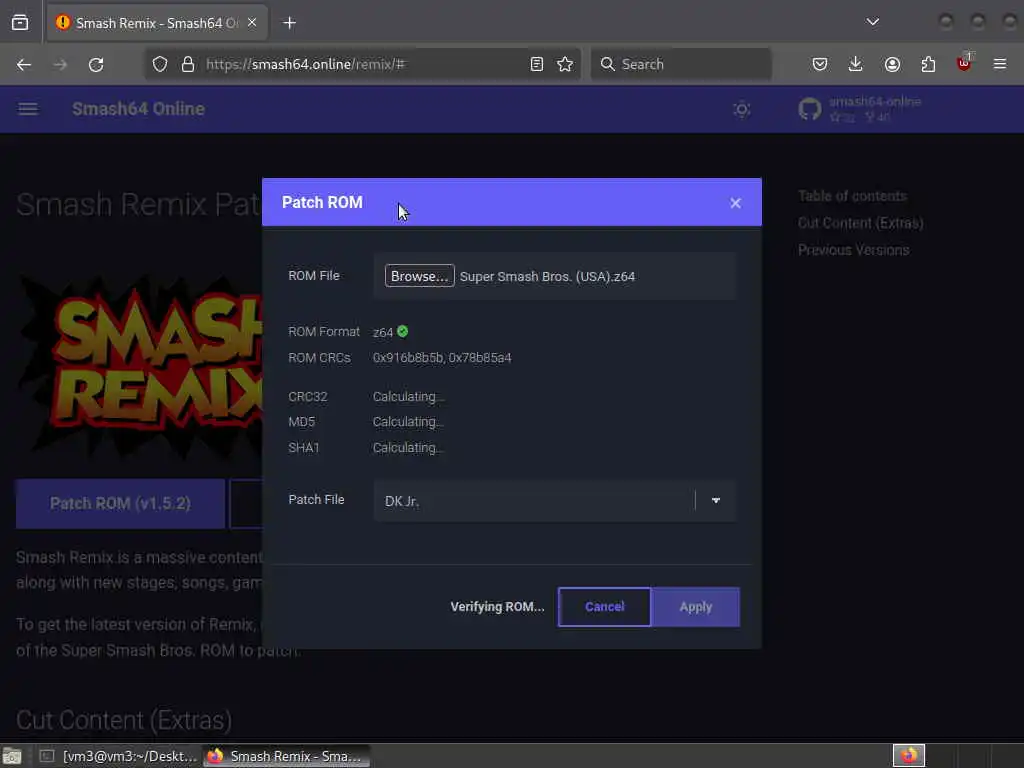Jump to Previous Versions section
Screen dimensions: 1024x768
coord(854,249)
